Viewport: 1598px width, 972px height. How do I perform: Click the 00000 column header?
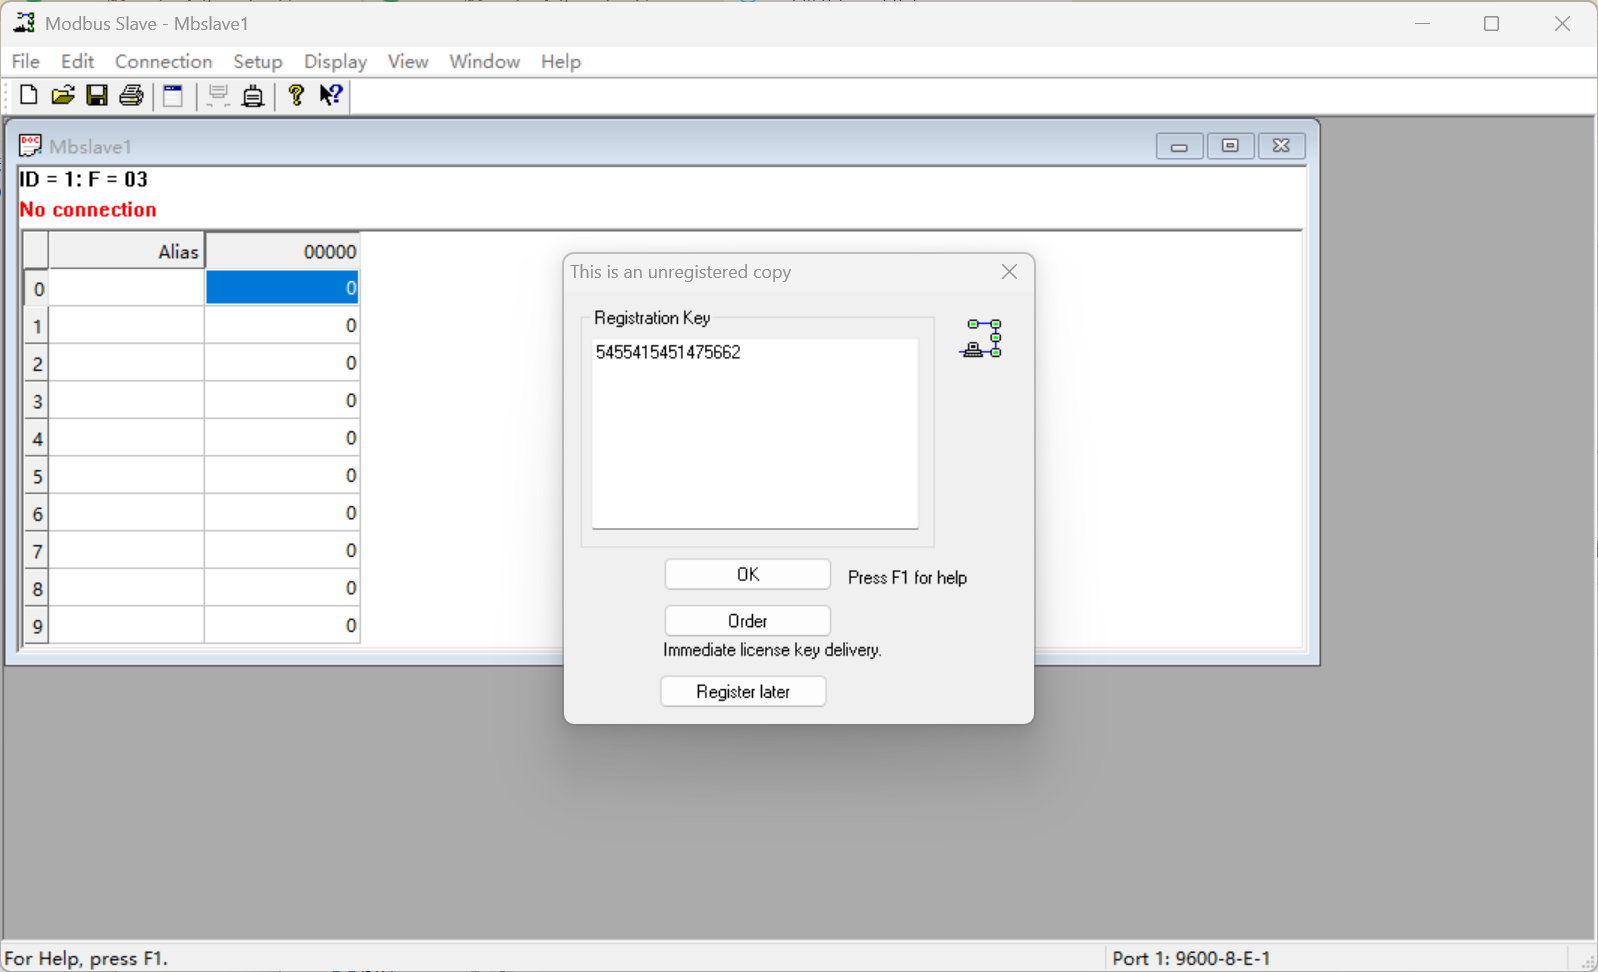coord(282,251)
